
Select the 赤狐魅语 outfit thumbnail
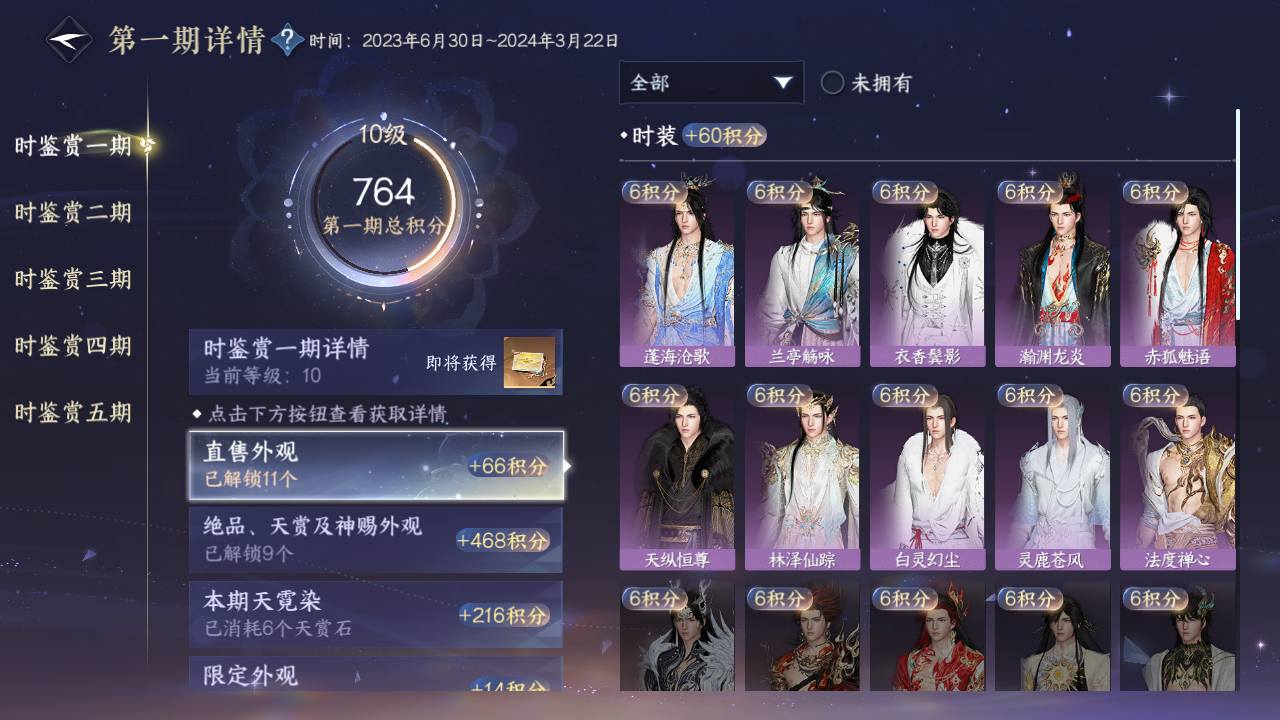[1177, 273]
